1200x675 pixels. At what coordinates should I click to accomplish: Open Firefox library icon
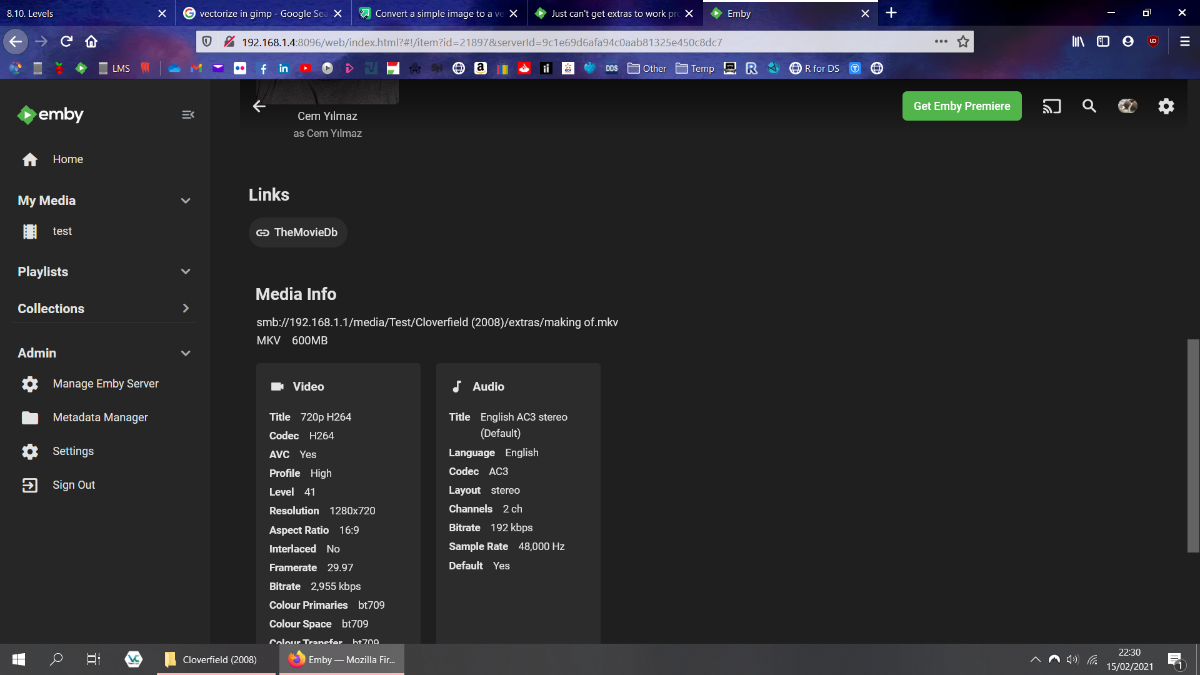click(1078, 42)
